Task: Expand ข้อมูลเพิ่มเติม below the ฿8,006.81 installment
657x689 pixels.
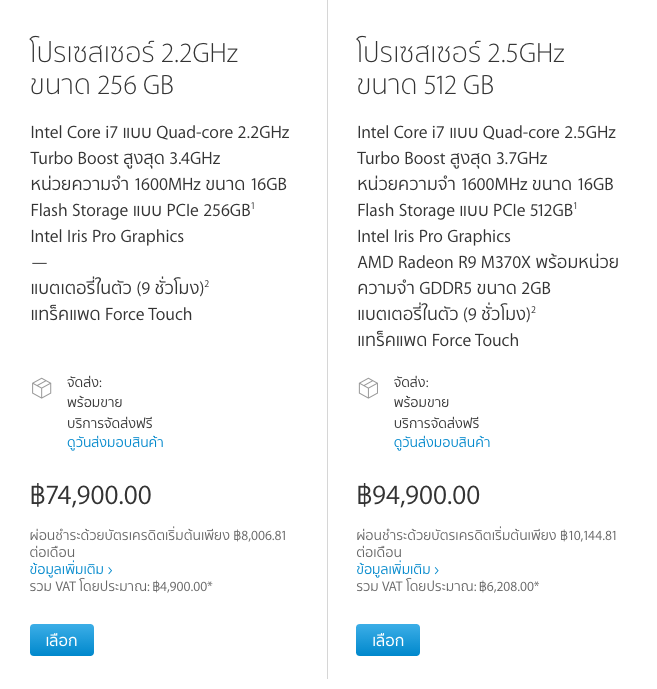Action: pos(71,569)
